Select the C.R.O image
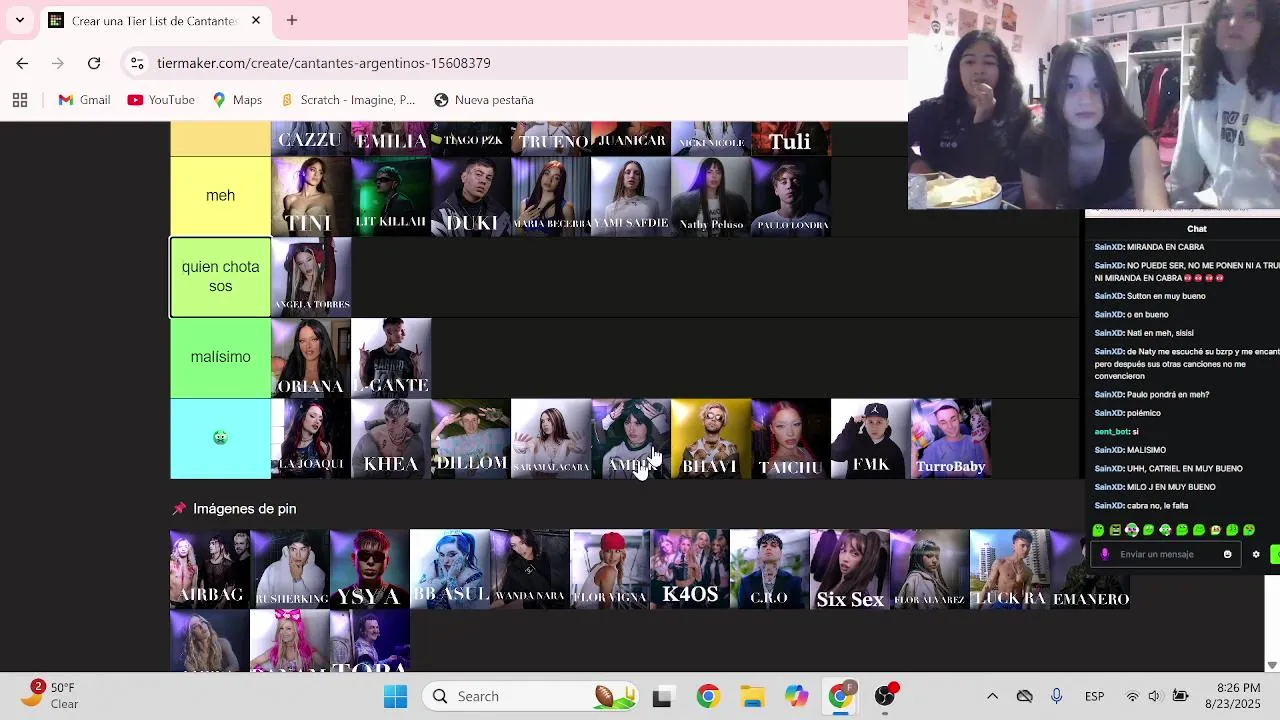This screenshot has width=1280, height=720. [770, 569]
